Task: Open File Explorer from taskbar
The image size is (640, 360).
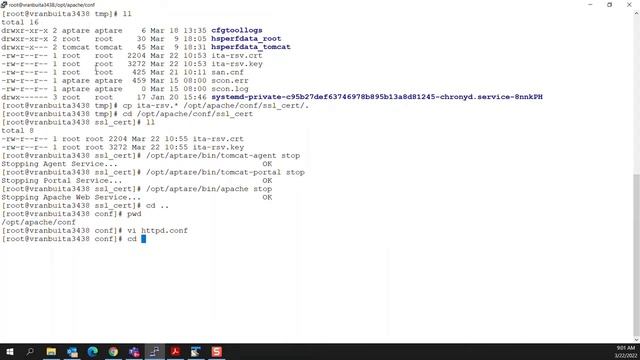Action: pyautogui.click(x=51, y=351)
